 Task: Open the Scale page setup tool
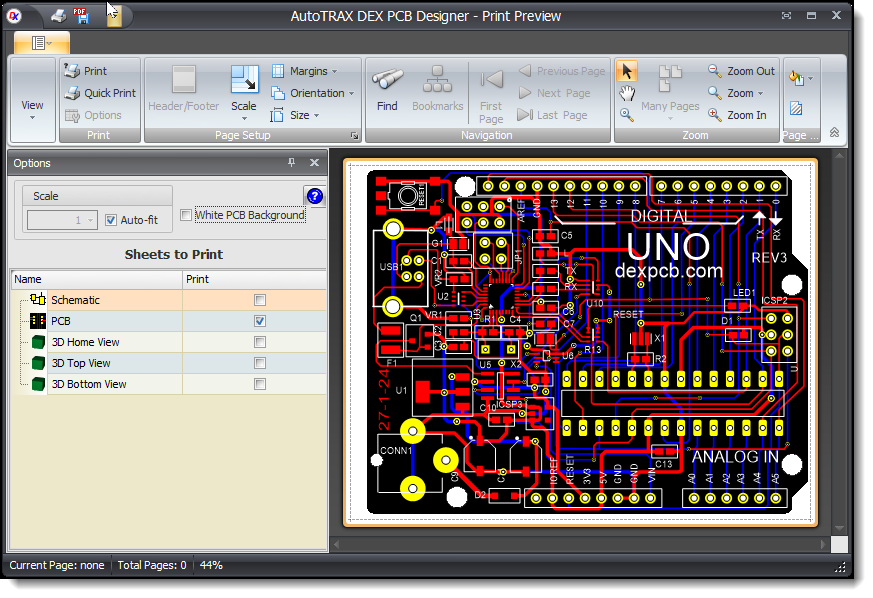click(244, 88)
